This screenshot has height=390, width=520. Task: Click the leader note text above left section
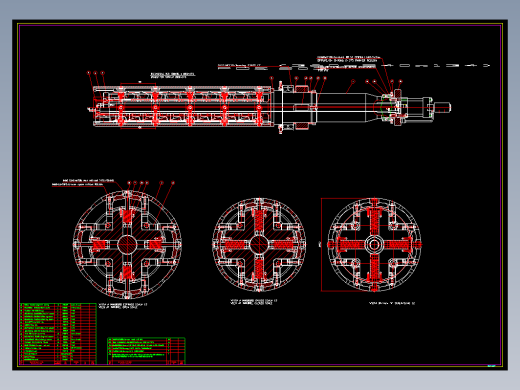point(83,182)
